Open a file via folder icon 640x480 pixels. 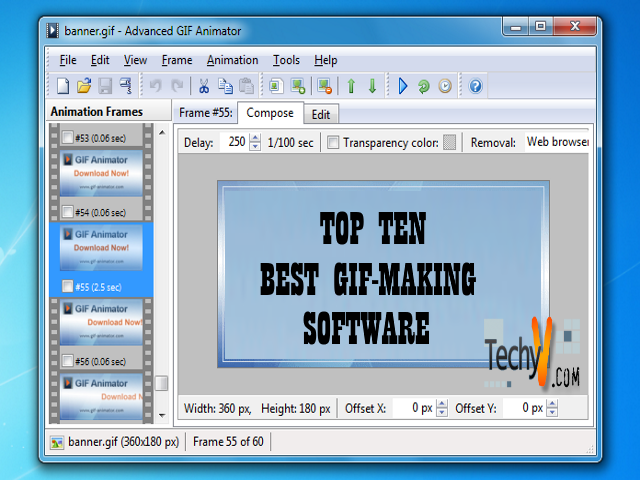pyautogui.click(x=84, y=86)
